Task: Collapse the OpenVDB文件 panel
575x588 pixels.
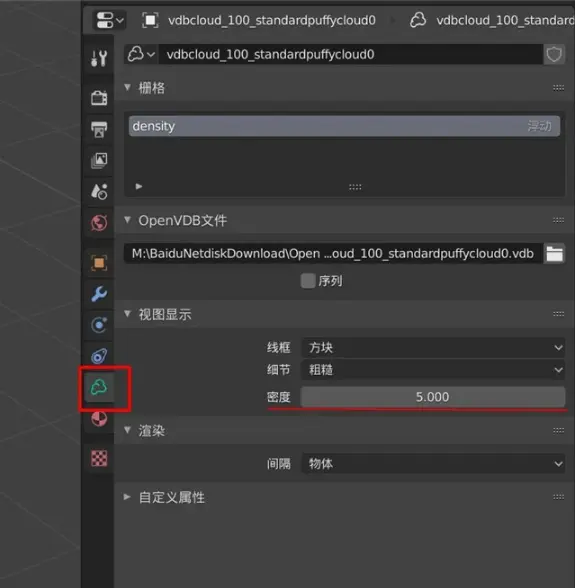Action: (x=128, y=220)
